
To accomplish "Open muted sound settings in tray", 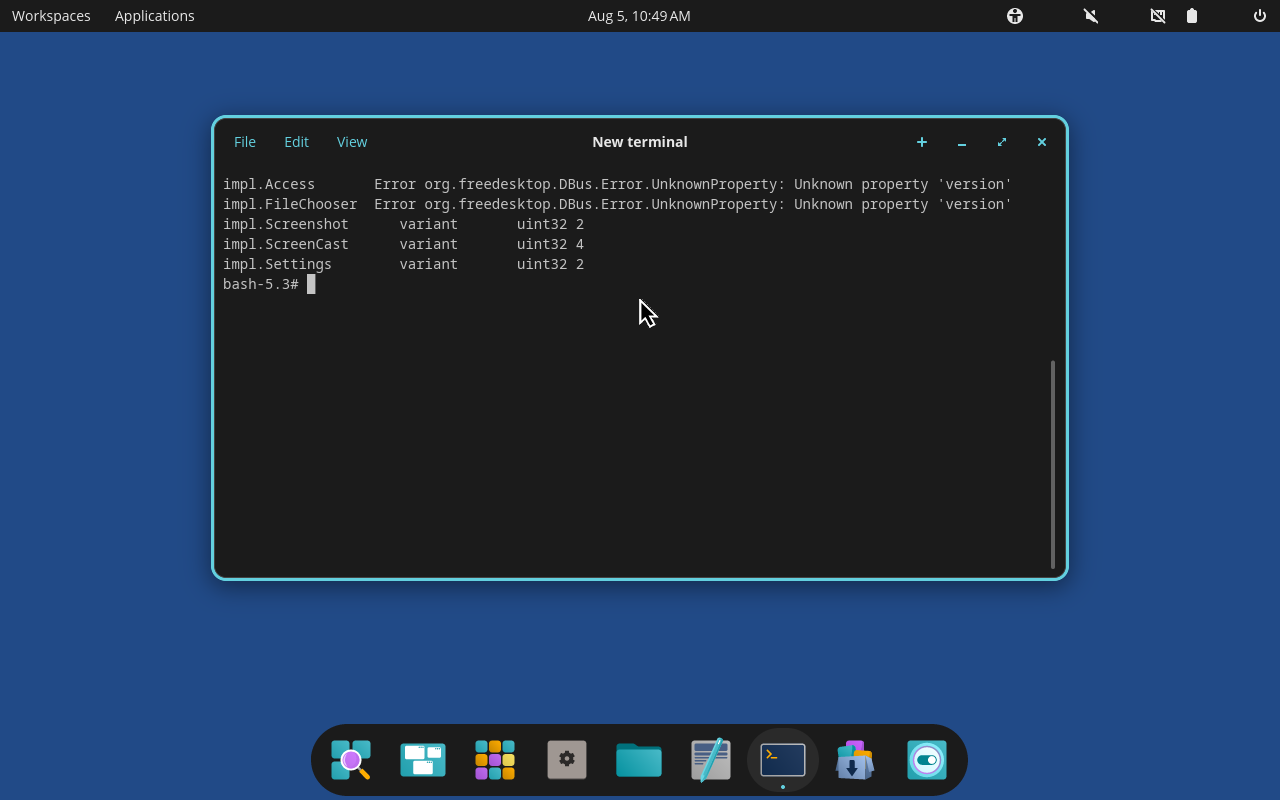I will (x=1091, y=16).
